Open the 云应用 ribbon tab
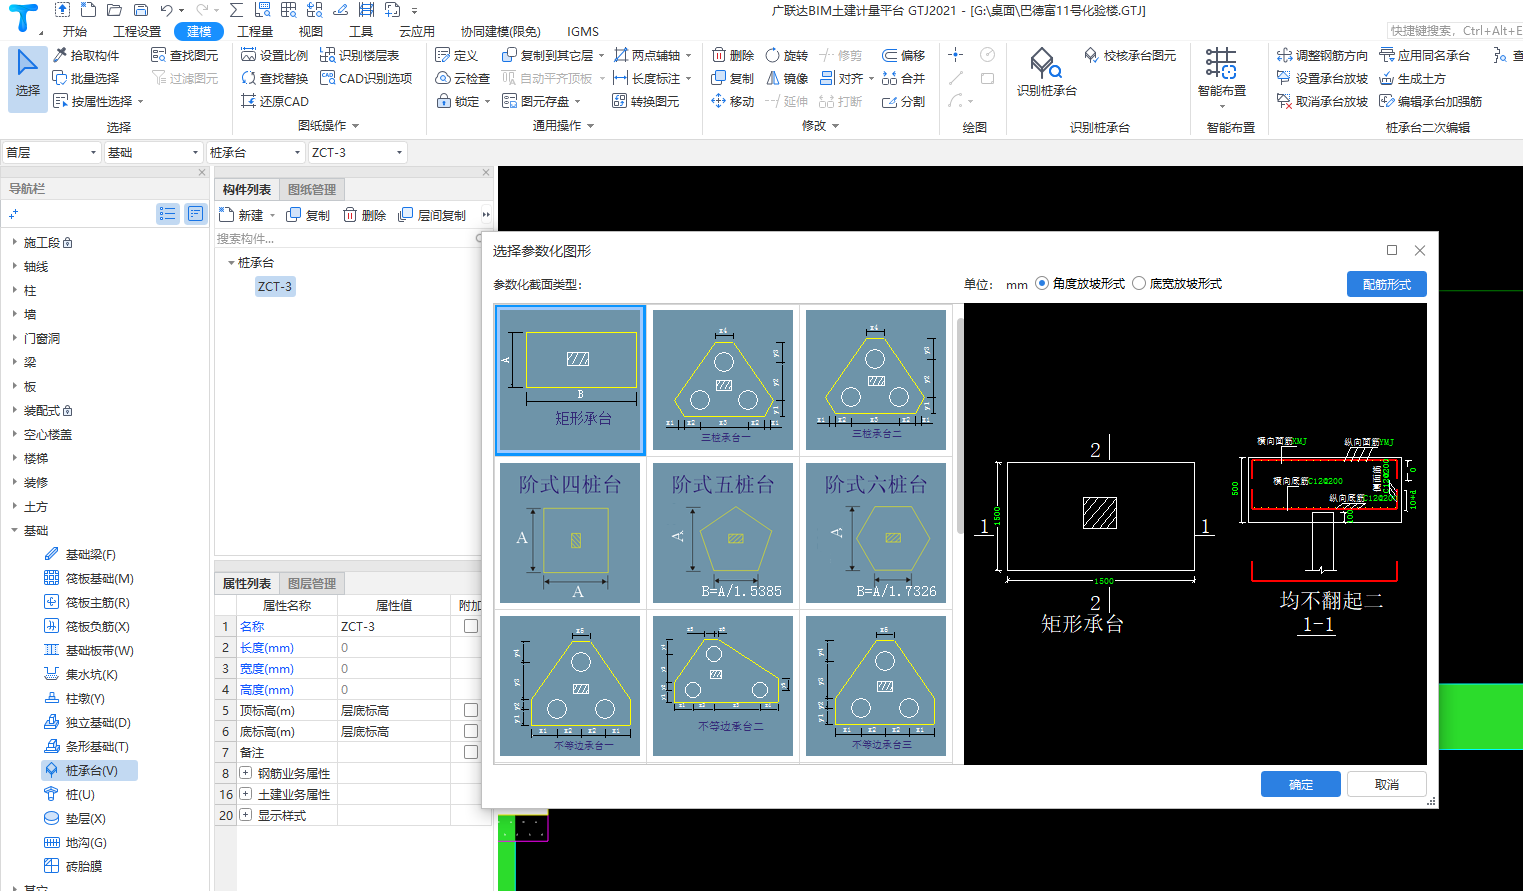This screenshot has height=891, width=1523. (416, 31)
